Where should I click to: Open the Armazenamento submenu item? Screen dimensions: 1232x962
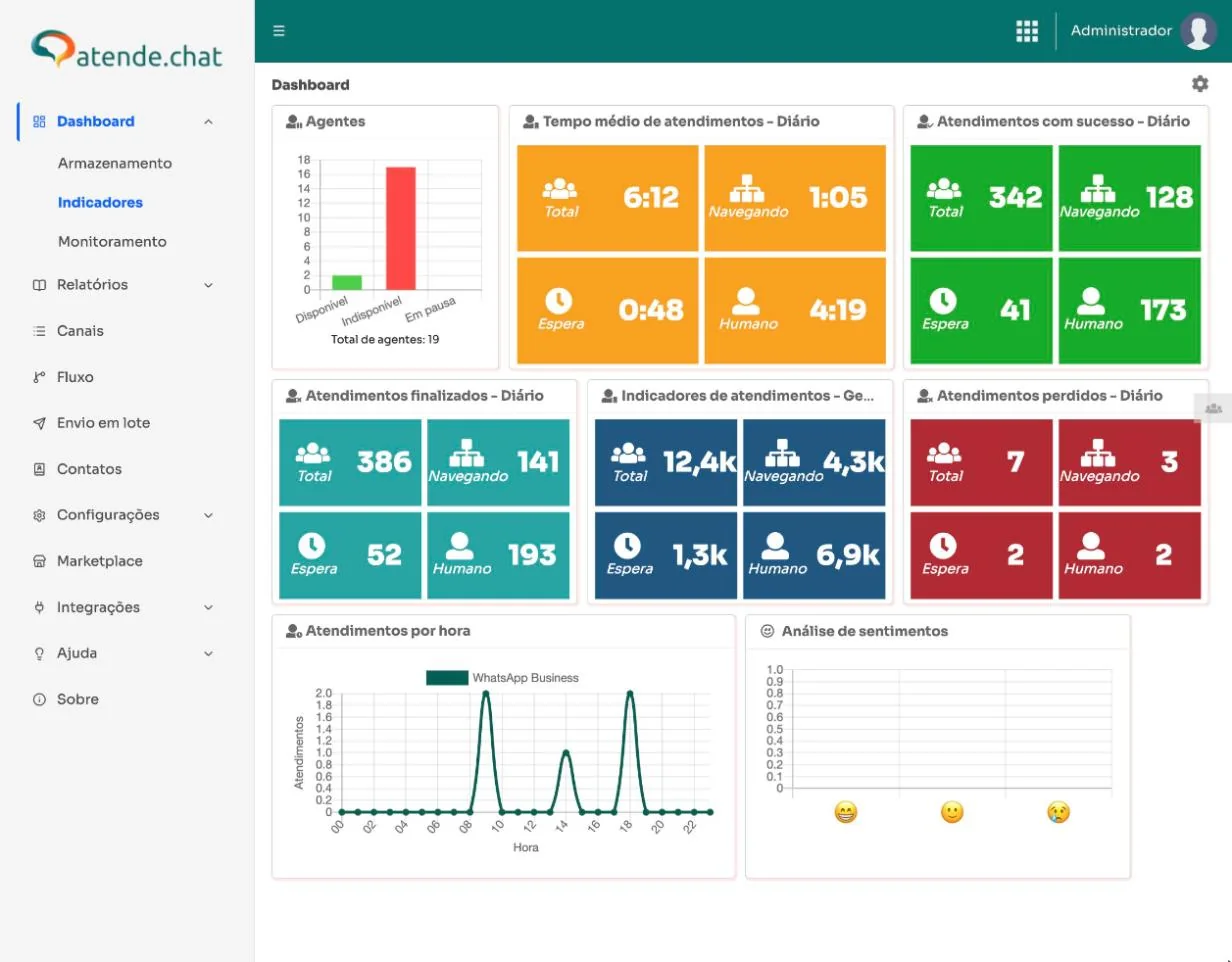coord(115,163)
